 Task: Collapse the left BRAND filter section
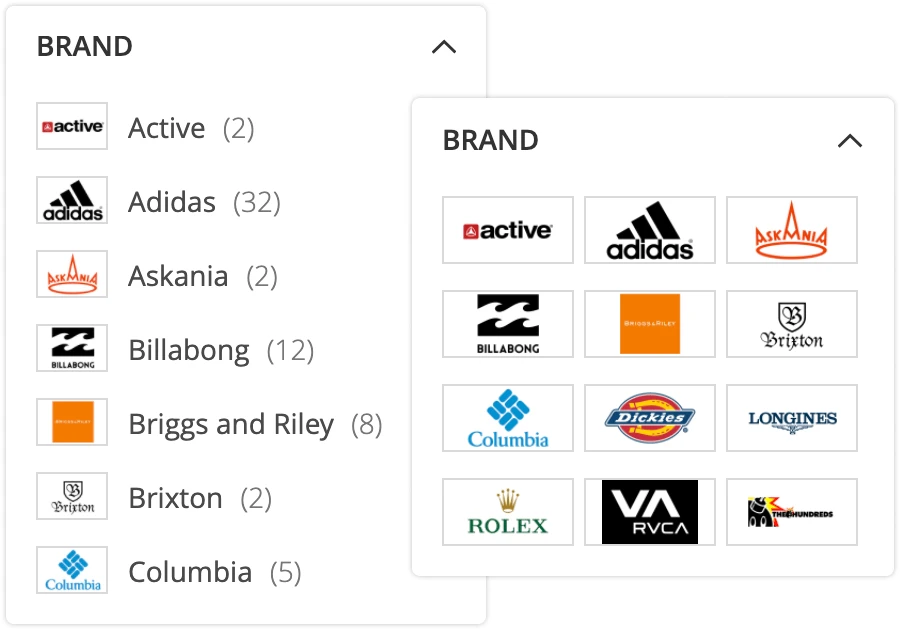click(x=444, y=46)
